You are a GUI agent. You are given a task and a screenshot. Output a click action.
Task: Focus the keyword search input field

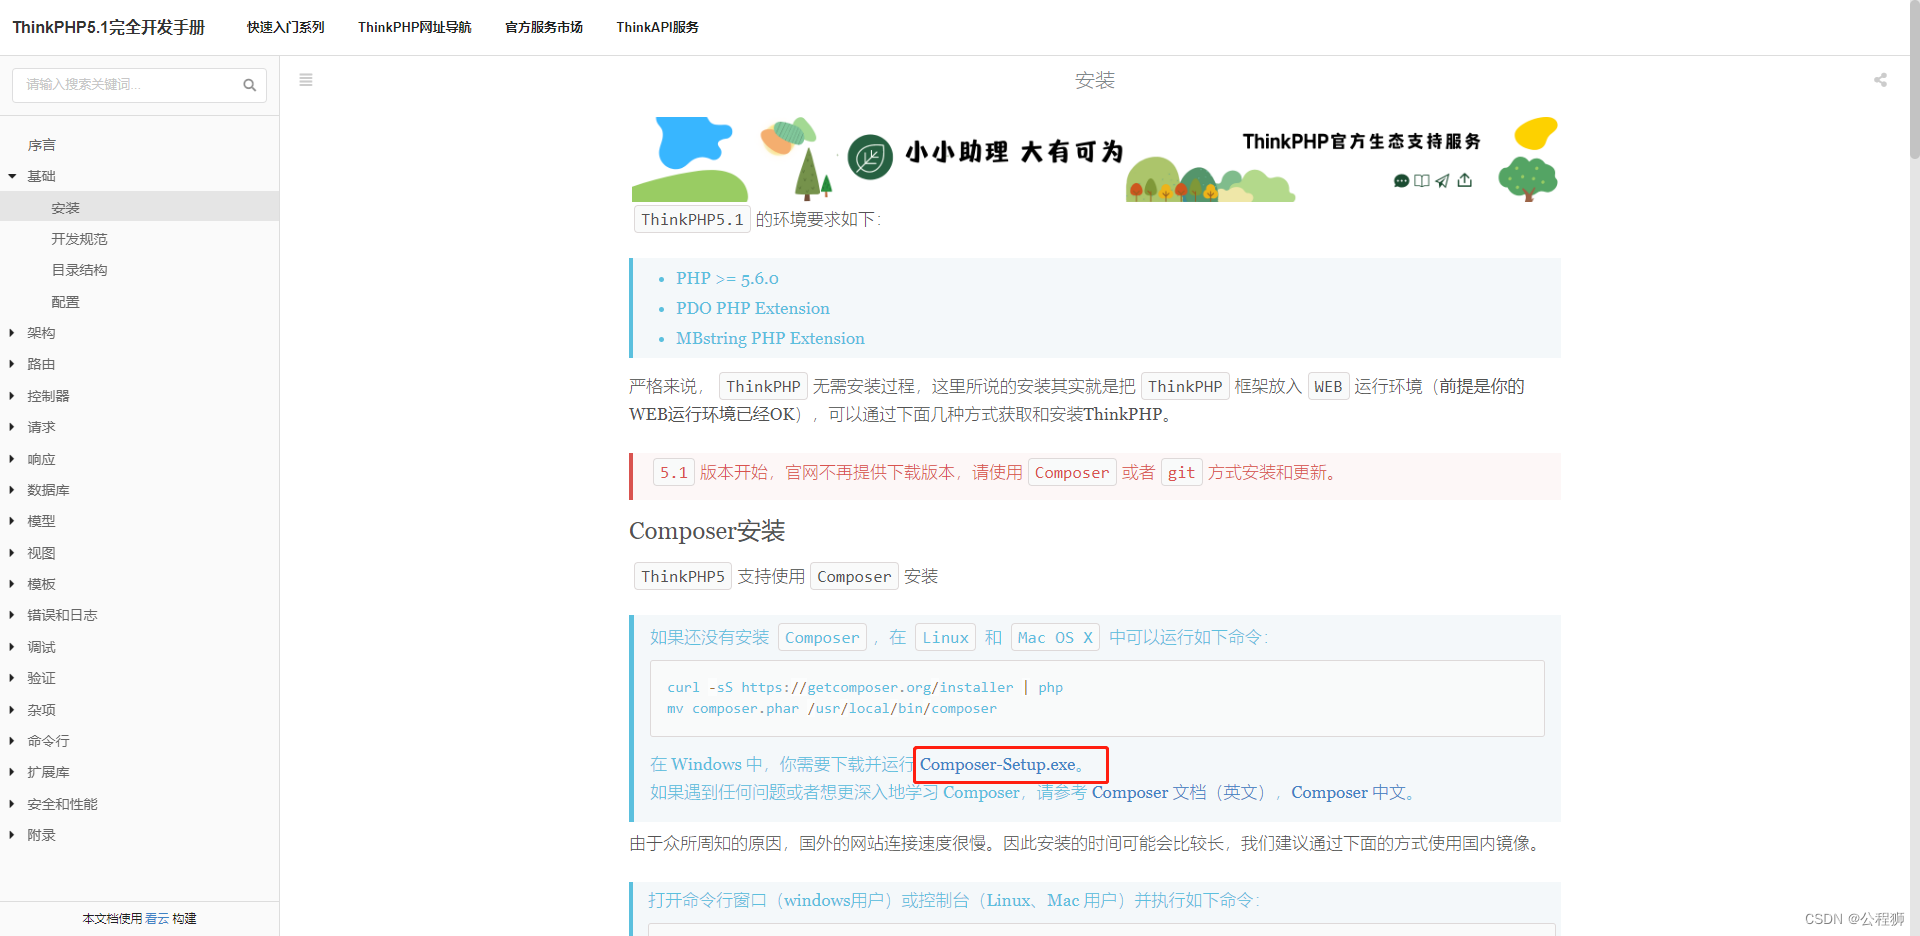139,85
